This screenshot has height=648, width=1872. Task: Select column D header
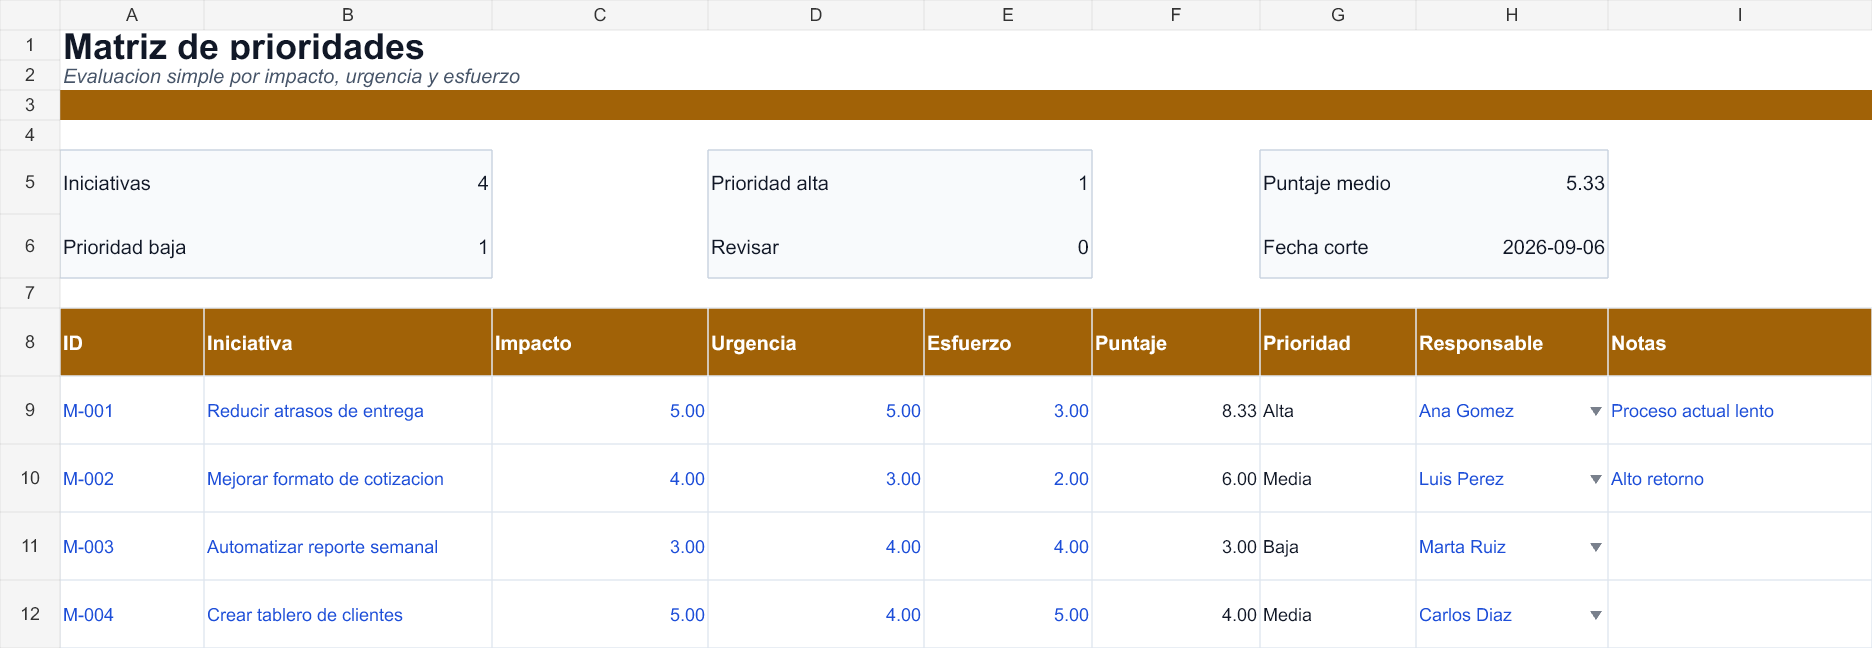click(x=816, y=15)
